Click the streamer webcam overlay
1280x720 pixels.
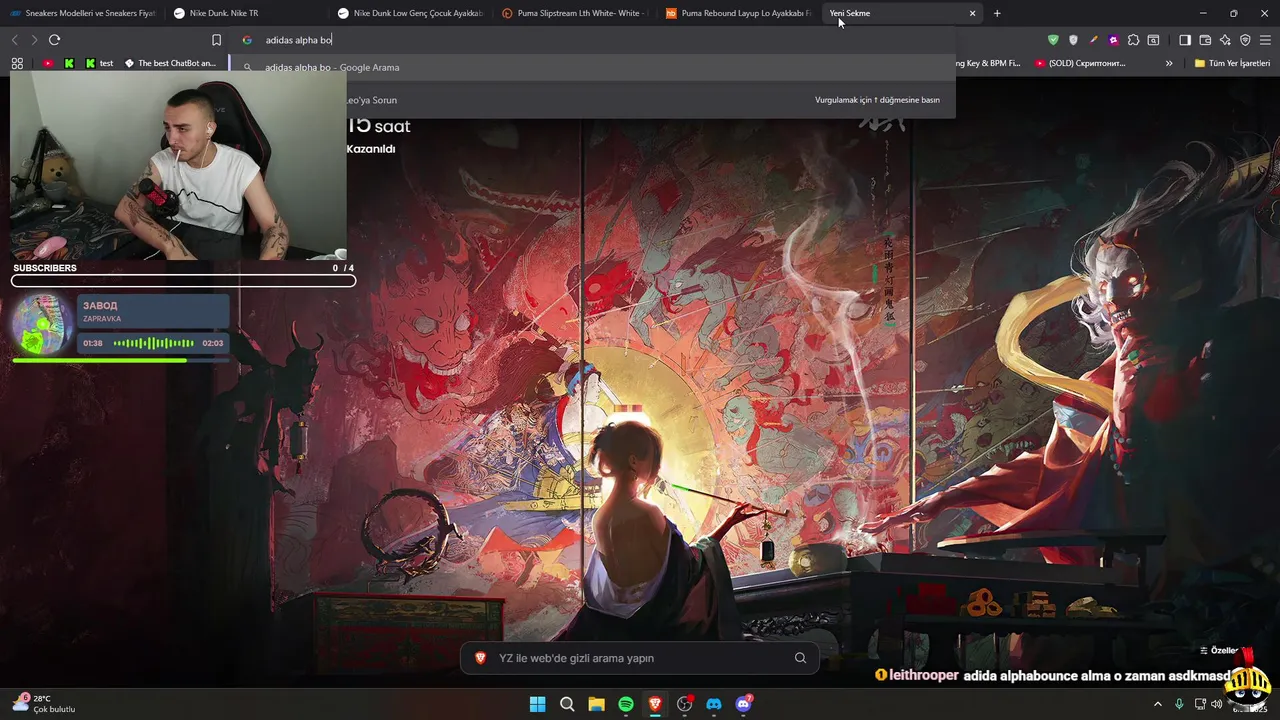click(x=178, y=165)
